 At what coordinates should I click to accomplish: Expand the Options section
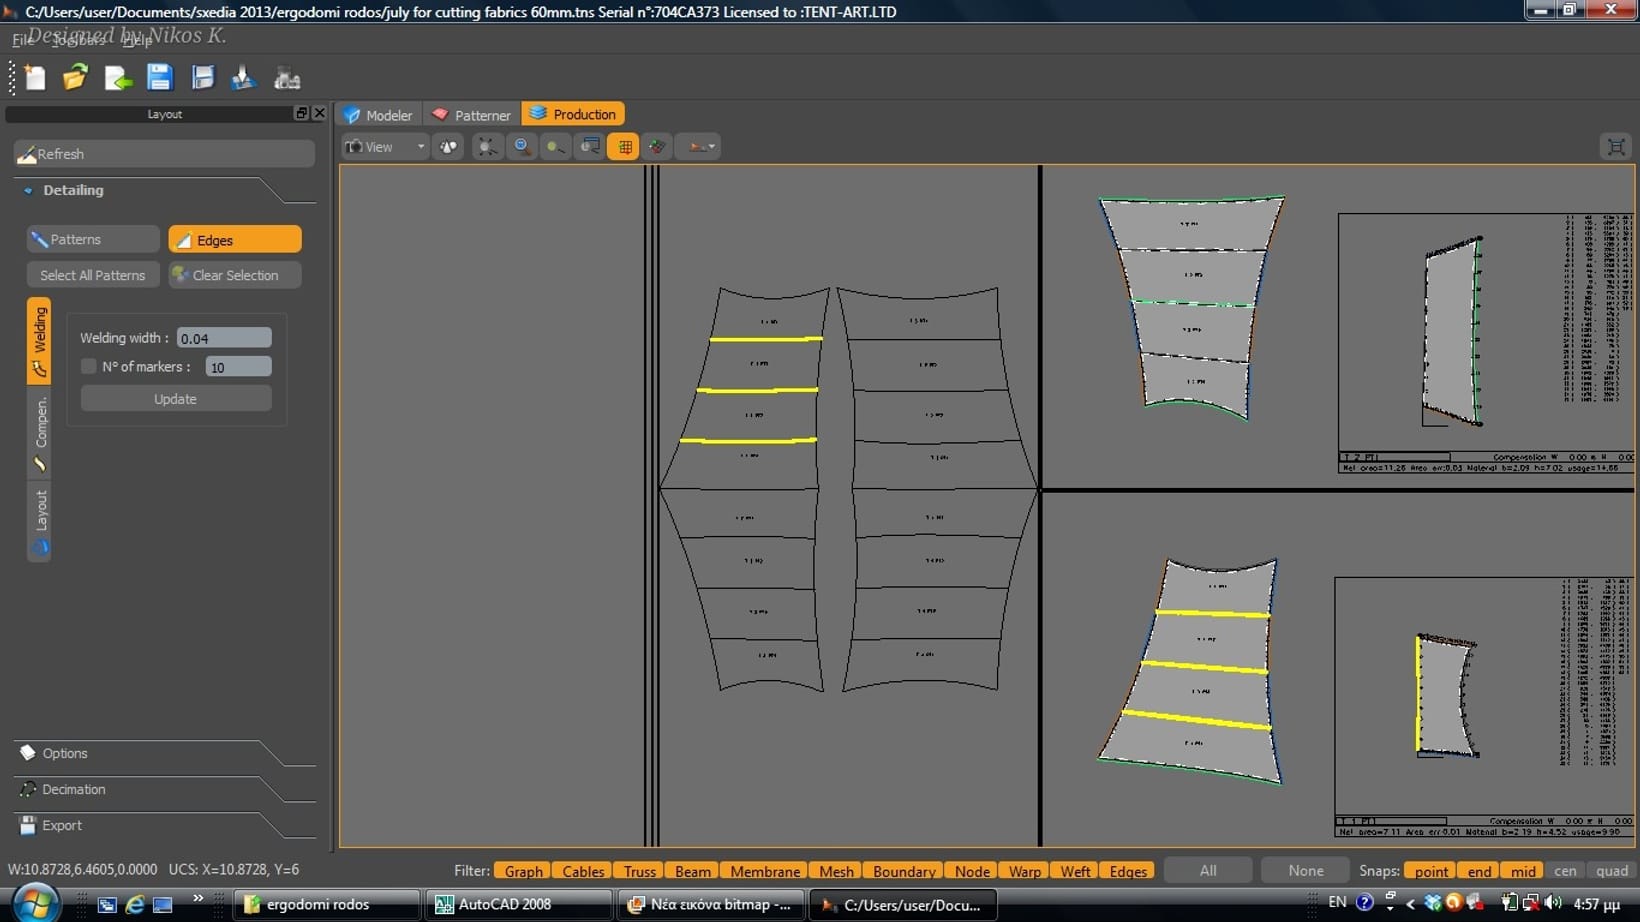pyautogui.click(x=65, y=753)
